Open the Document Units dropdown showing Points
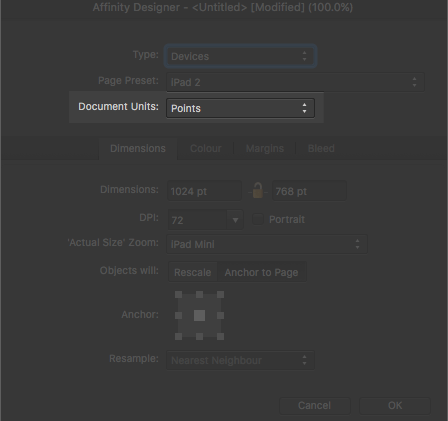 (240, 108)
